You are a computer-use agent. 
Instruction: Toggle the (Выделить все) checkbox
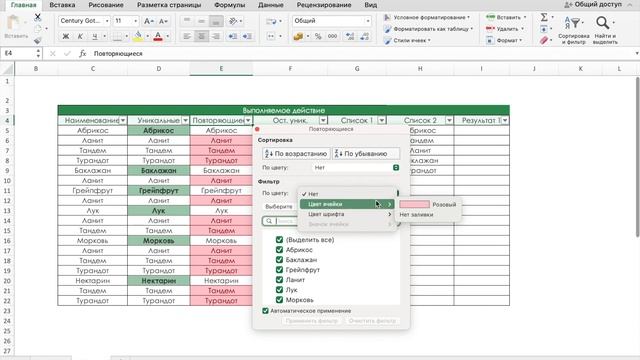coord(280,240)
